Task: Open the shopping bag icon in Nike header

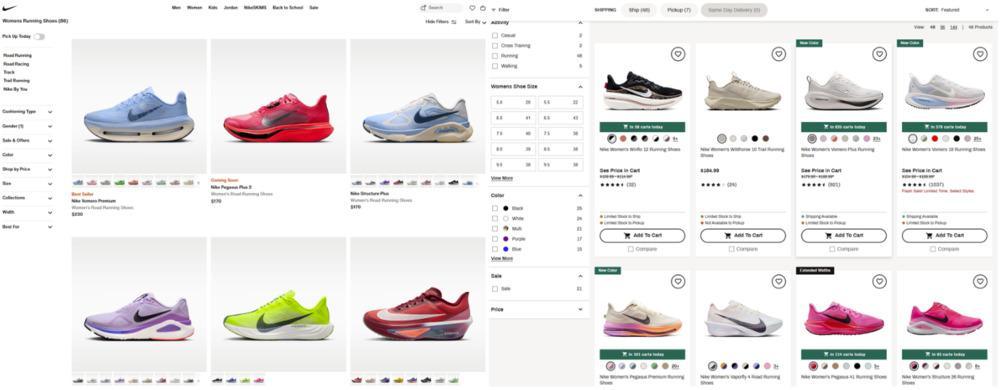Action: pyautogui.click(x=482, y=8)
